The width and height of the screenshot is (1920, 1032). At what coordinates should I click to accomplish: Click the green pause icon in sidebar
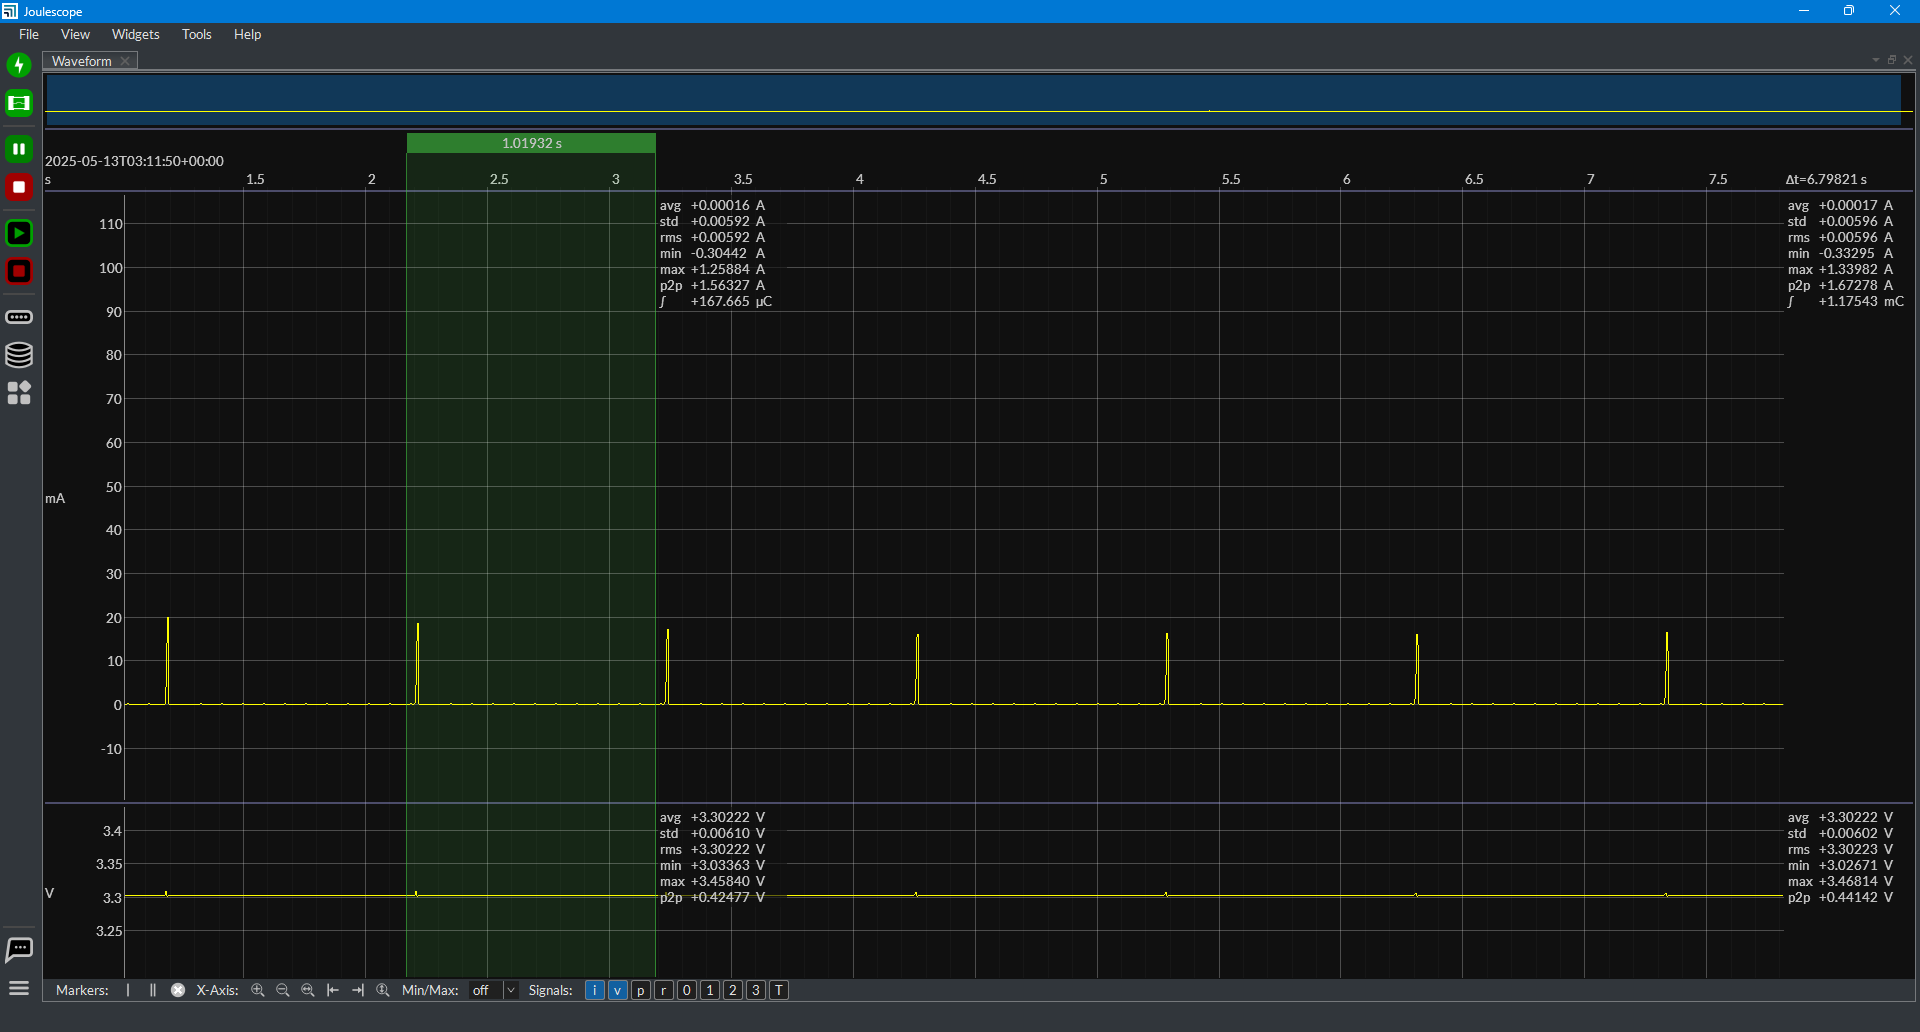(x=19, y=149)
